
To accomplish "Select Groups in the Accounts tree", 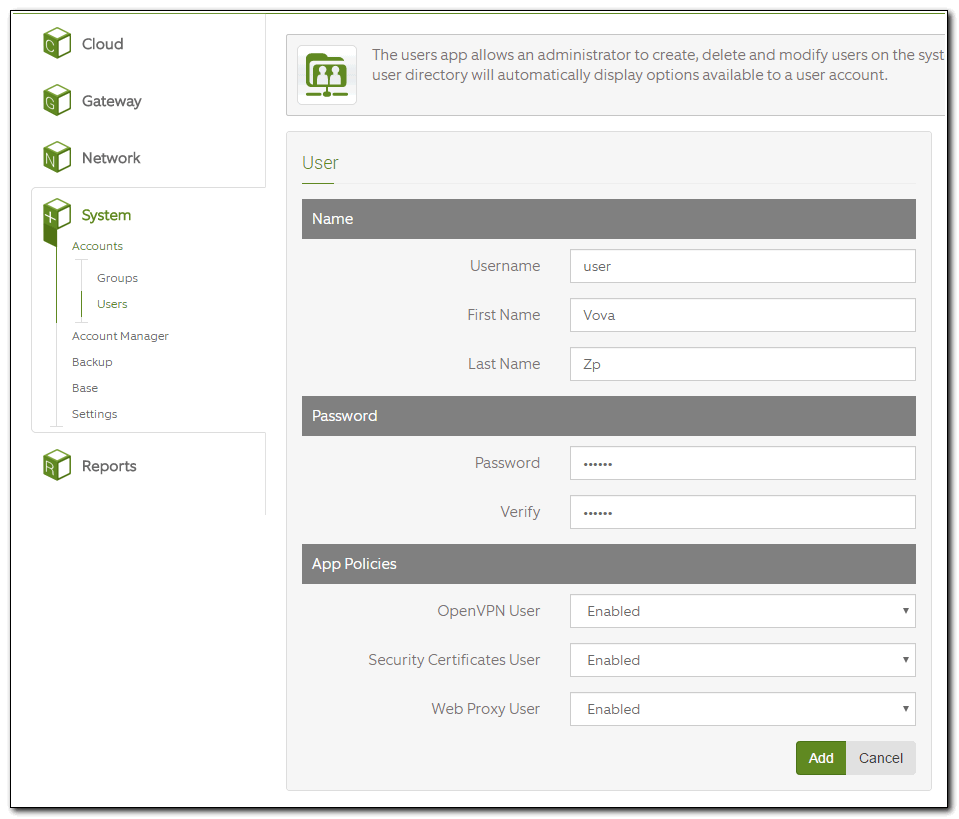I will [x=117, y=278].
